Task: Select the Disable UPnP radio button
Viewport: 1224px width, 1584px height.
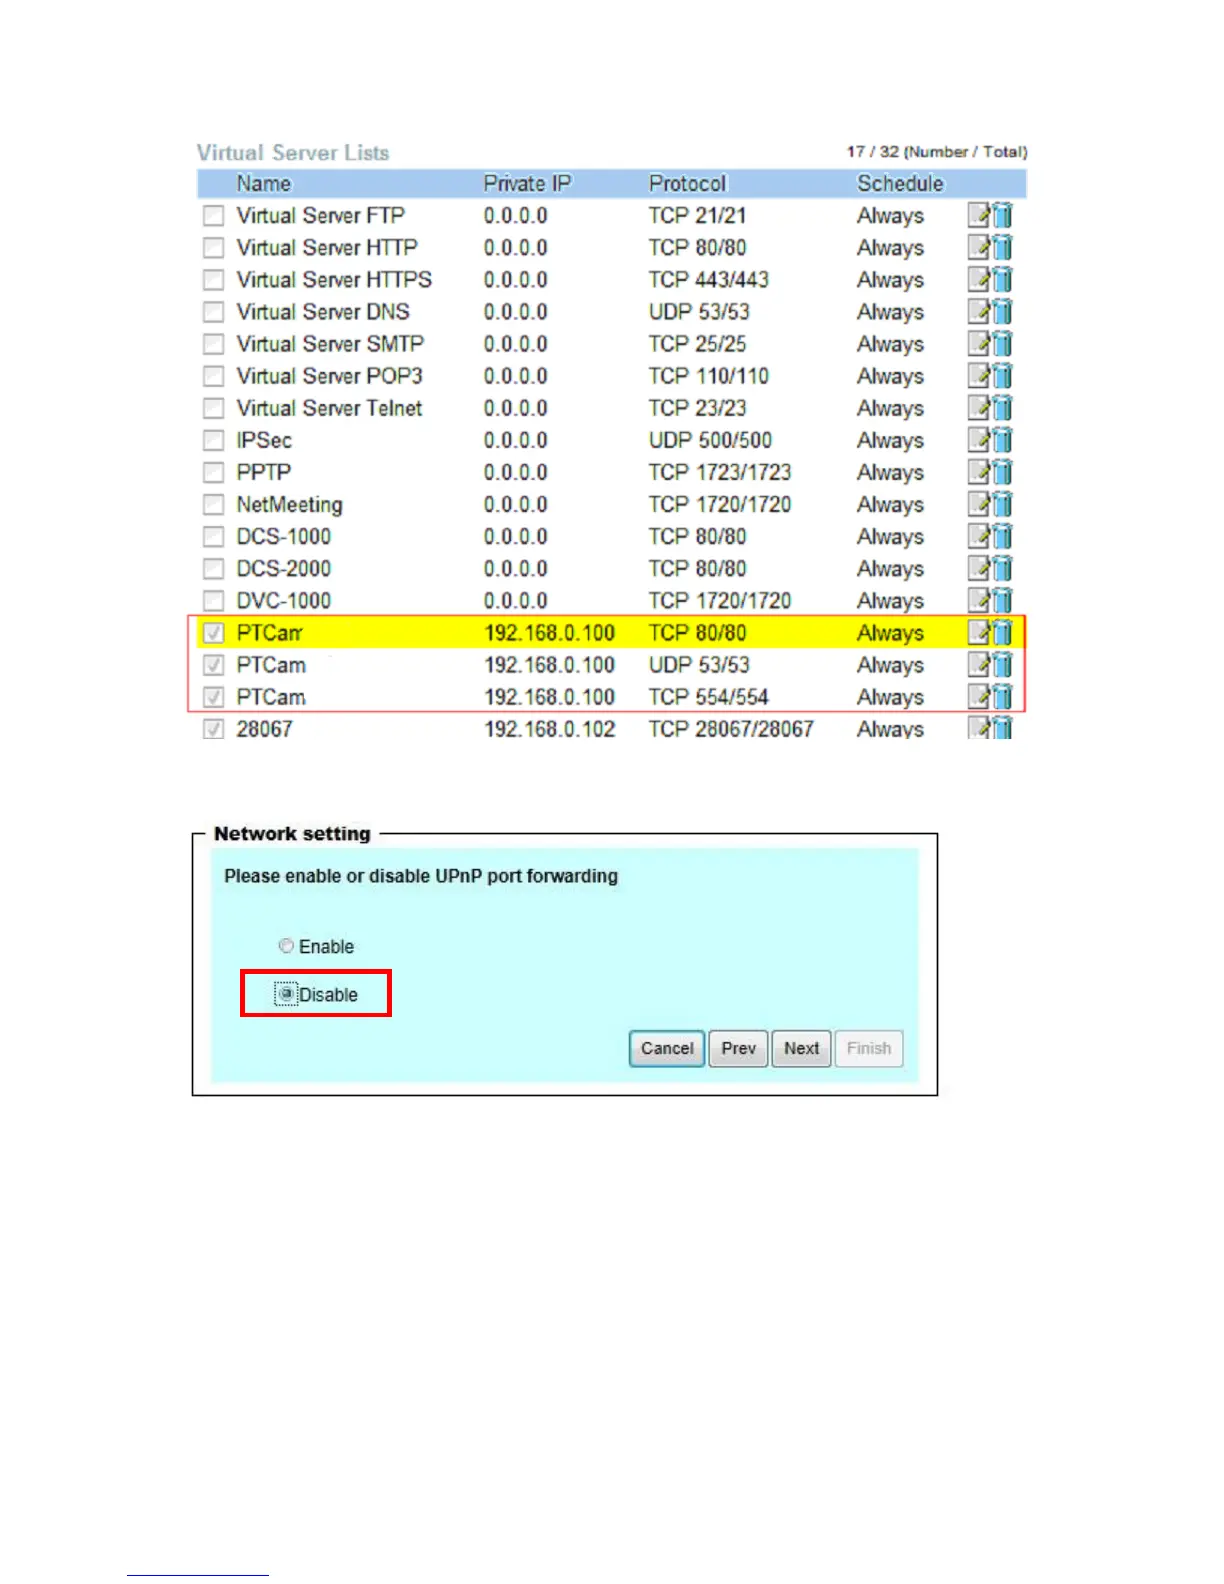Action: 286,994
